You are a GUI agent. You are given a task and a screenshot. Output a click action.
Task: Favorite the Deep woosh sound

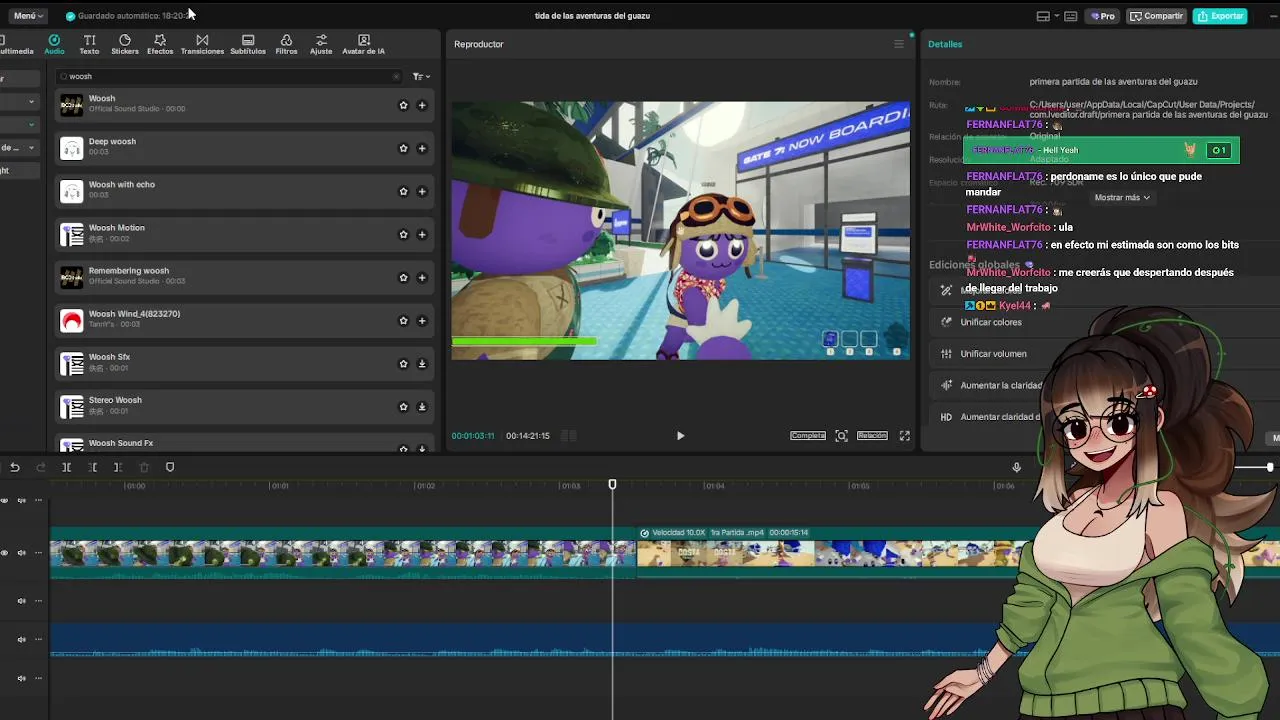pyautogui.click(x=404, y=148)
